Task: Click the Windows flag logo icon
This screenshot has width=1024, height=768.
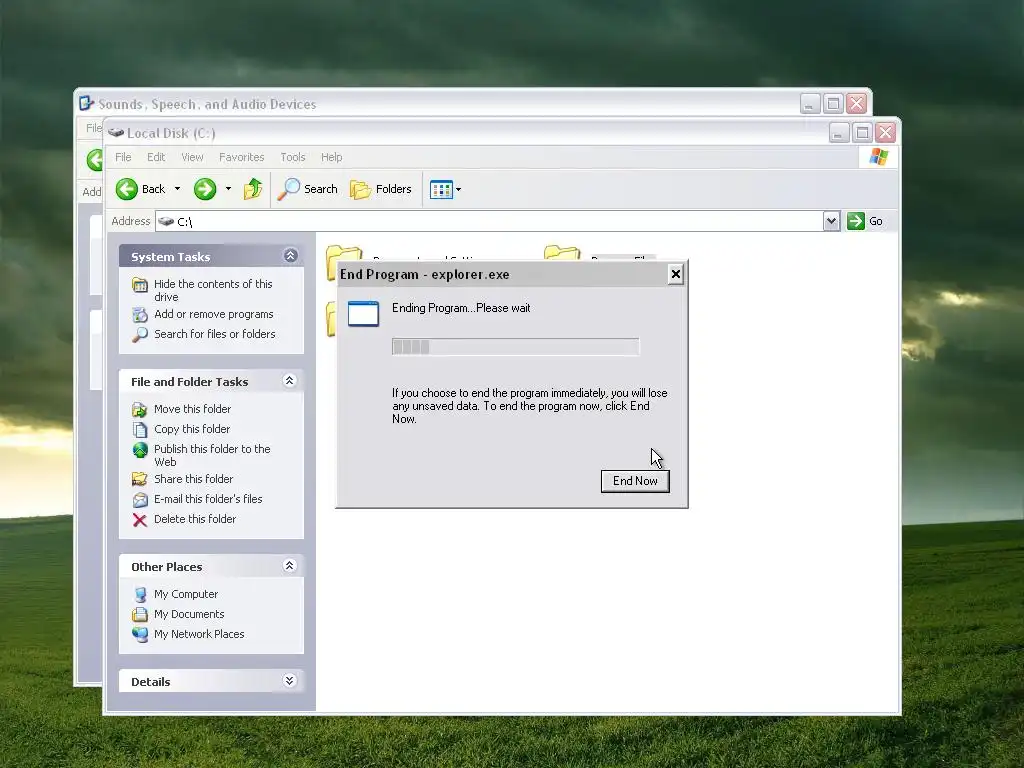Action: click(x=878, y=157)
